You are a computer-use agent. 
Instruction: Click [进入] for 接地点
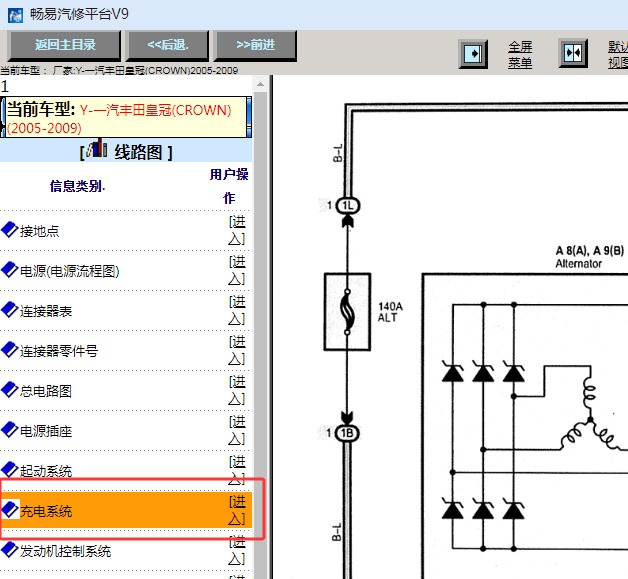click(237, 231)
